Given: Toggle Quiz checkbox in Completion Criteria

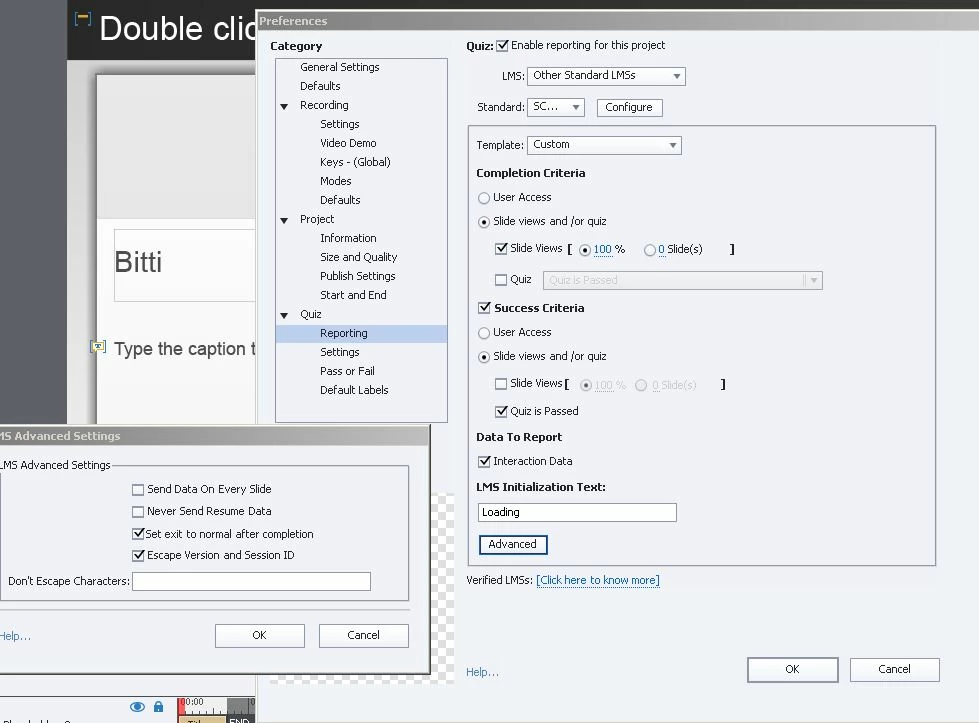Looking at the screenshot, I should click(x=501, y=280).
